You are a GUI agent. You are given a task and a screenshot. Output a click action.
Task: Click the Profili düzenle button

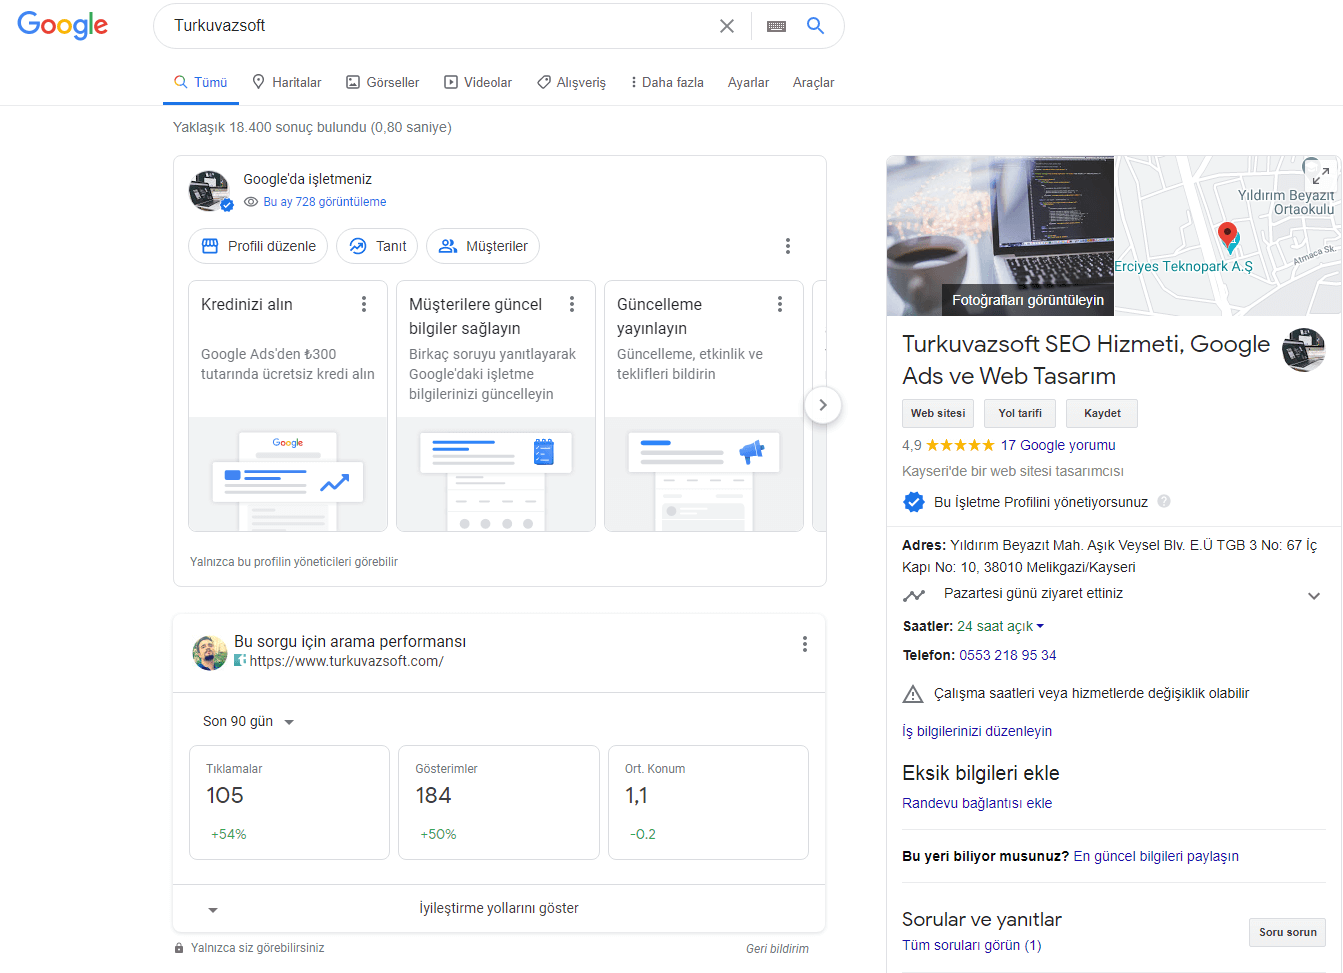258,246
